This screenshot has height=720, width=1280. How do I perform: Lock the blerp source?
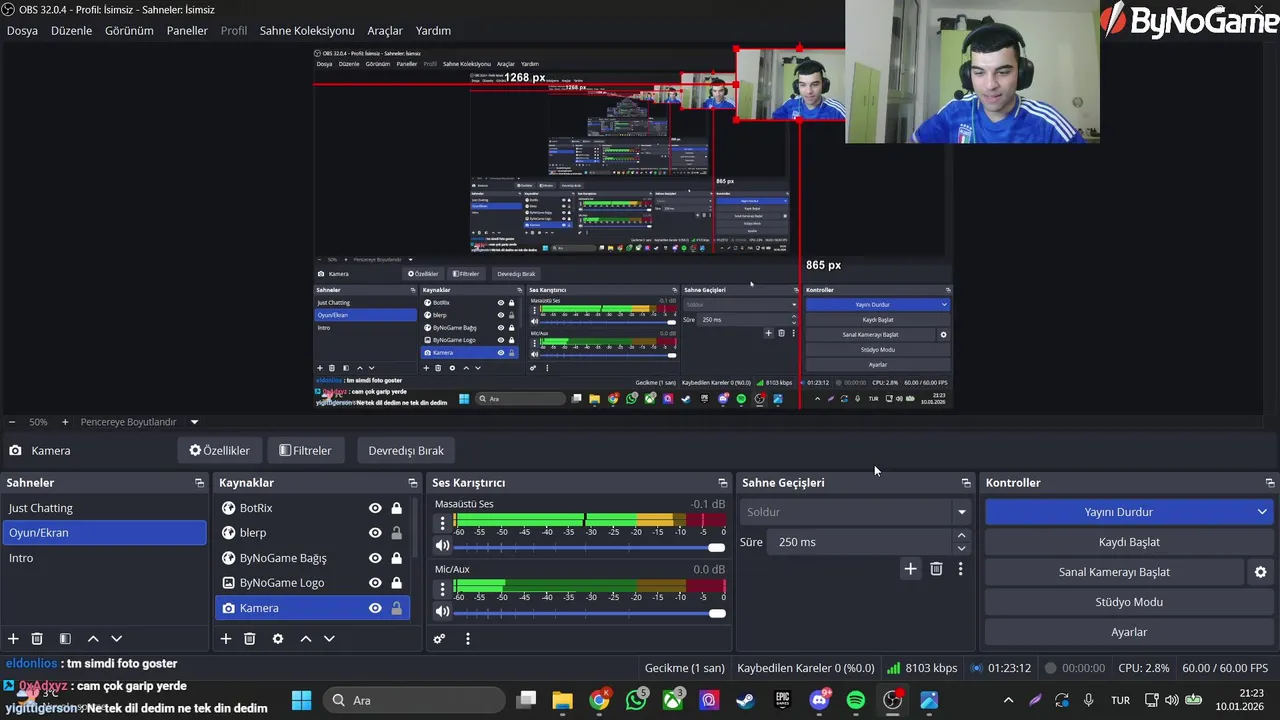(396, 533)
